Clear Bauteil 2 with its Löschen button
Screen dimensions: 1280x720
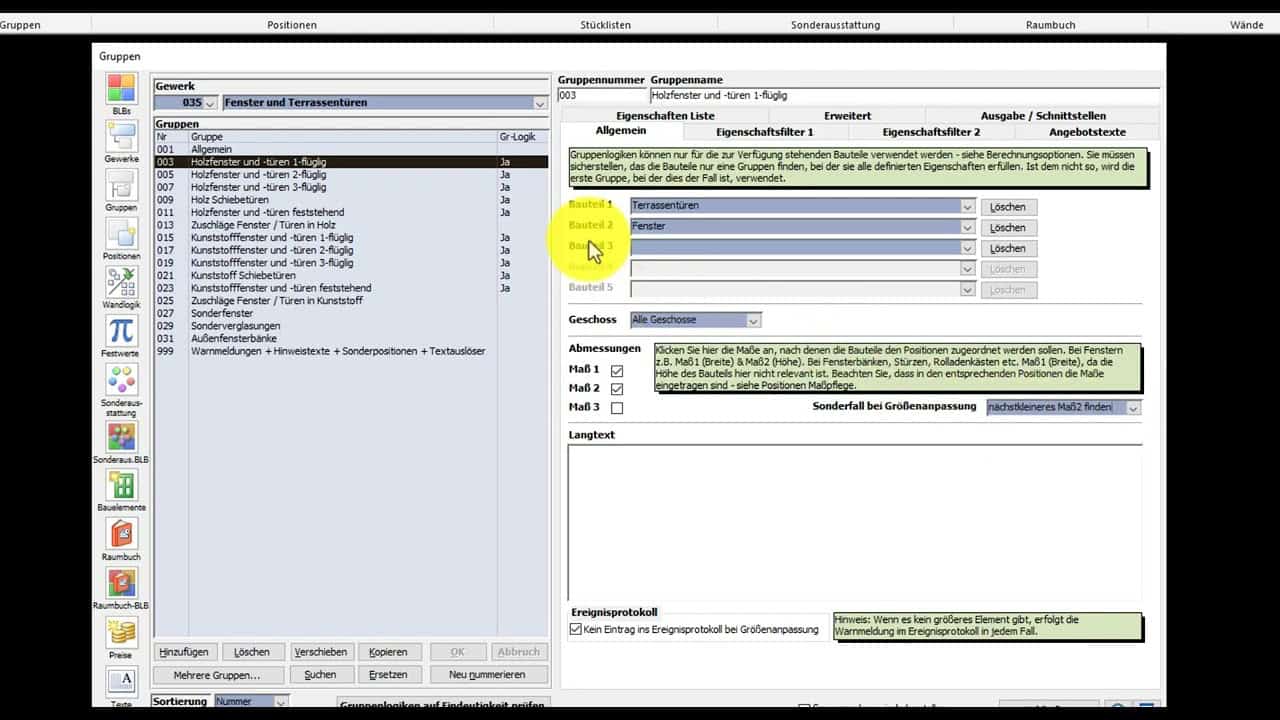1008,228
